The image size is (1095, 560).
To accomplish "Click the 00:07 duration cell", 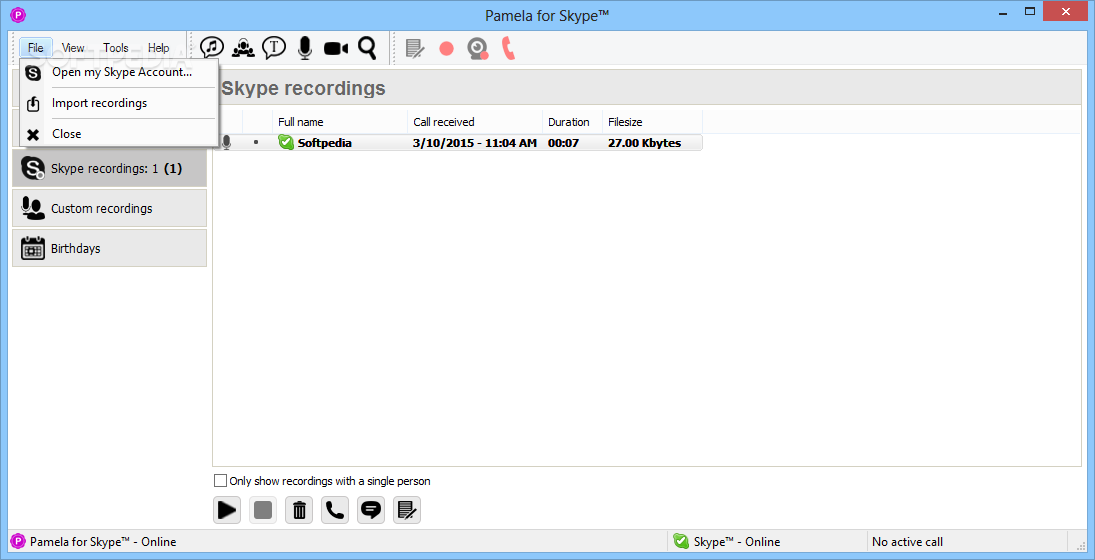I will [x=563, y=143].
